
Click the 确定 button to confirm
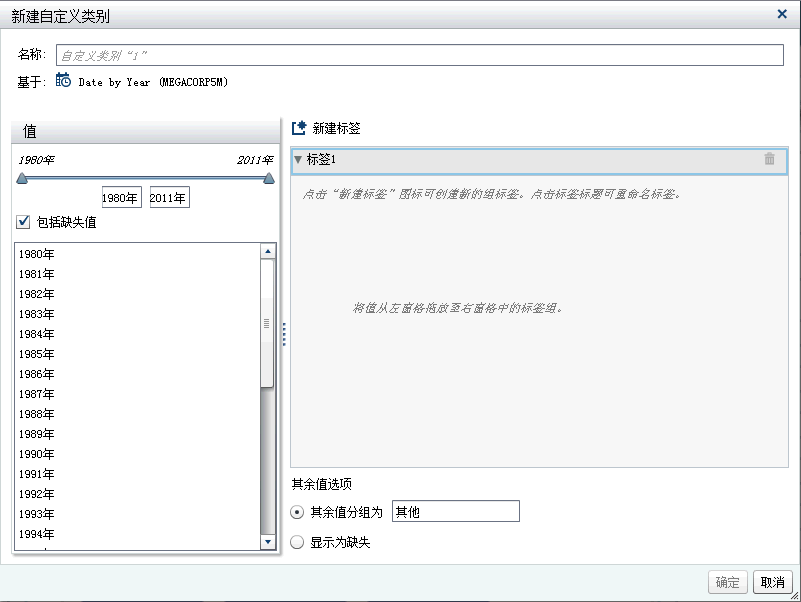click(x=727, y=582)
